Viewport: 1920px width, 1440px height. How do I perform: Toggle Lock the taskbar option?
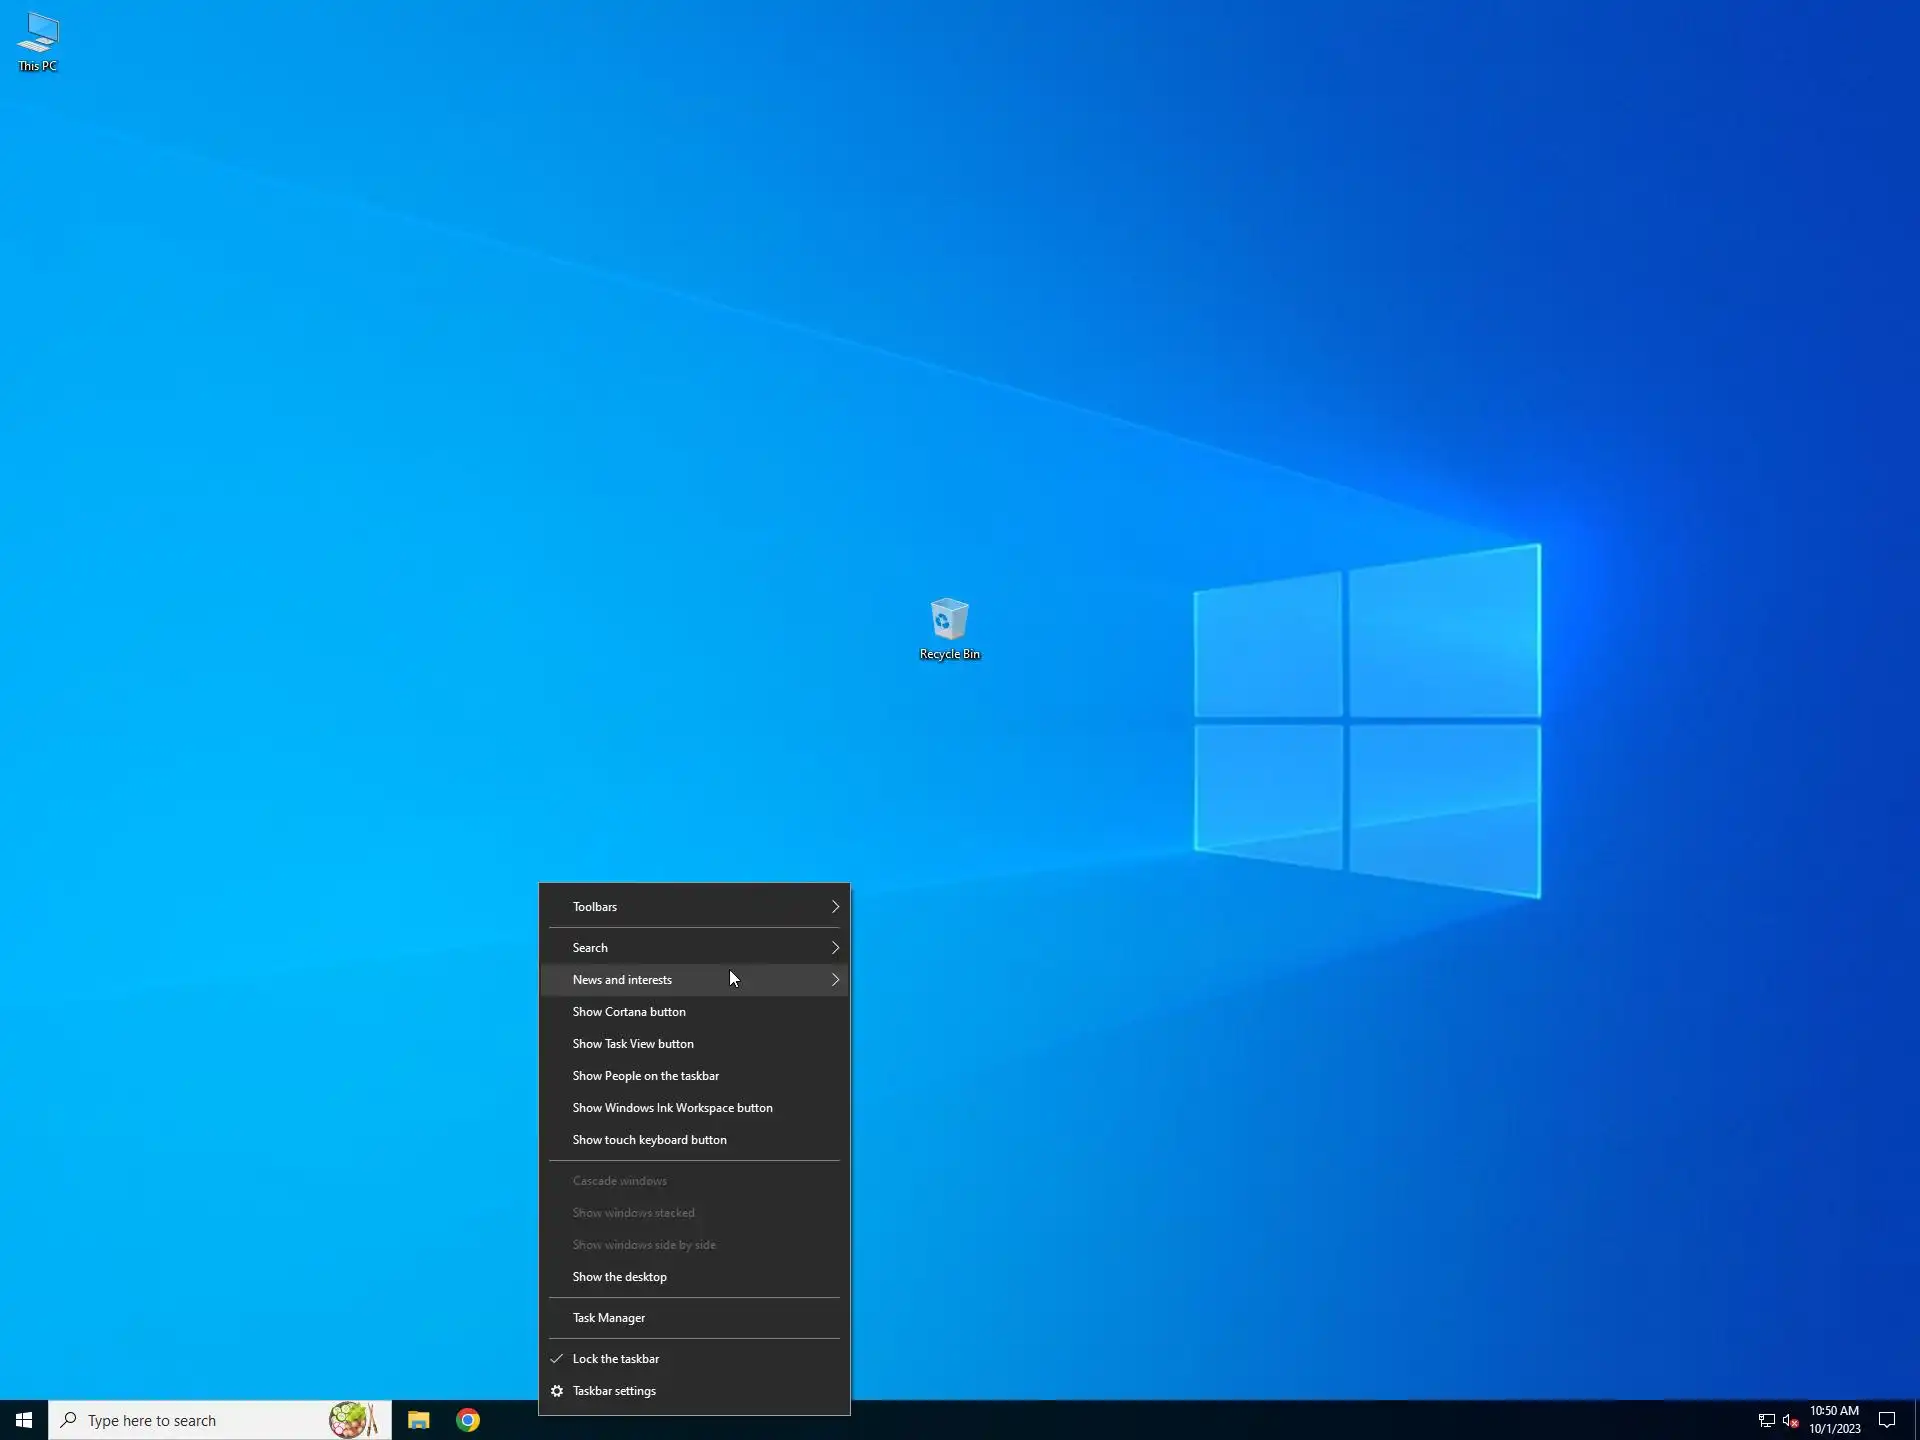point(616,1358)
